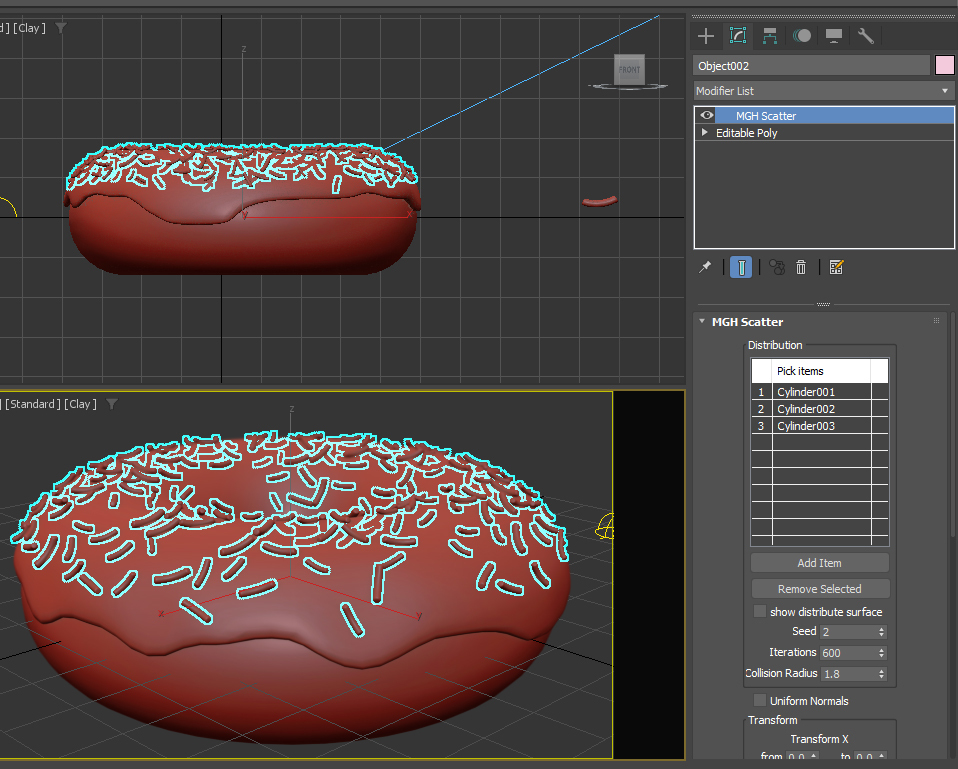Toggle MGH Scatter modifier eye visibility
The image size is (958, 769).
[707, 115]
